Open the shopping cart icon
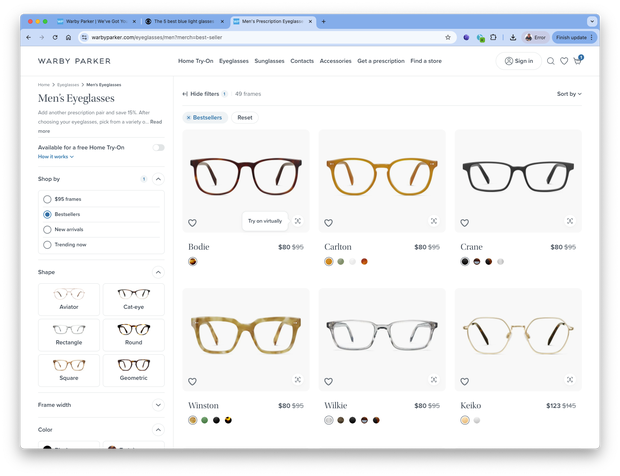This screenshot has width=620, height=476. tap(577, 61)
